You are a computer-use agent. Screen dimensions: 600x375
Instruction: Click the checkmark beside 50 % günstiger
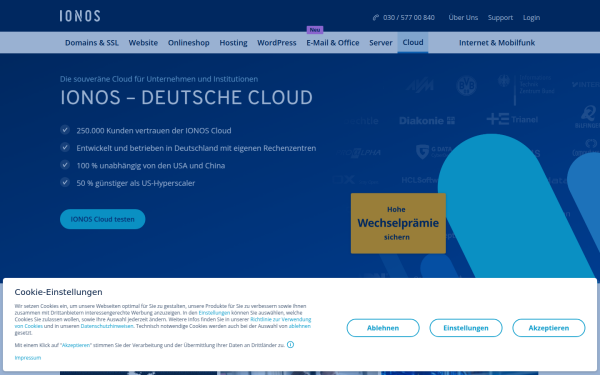pyautogui.click(x=65, y=183)
